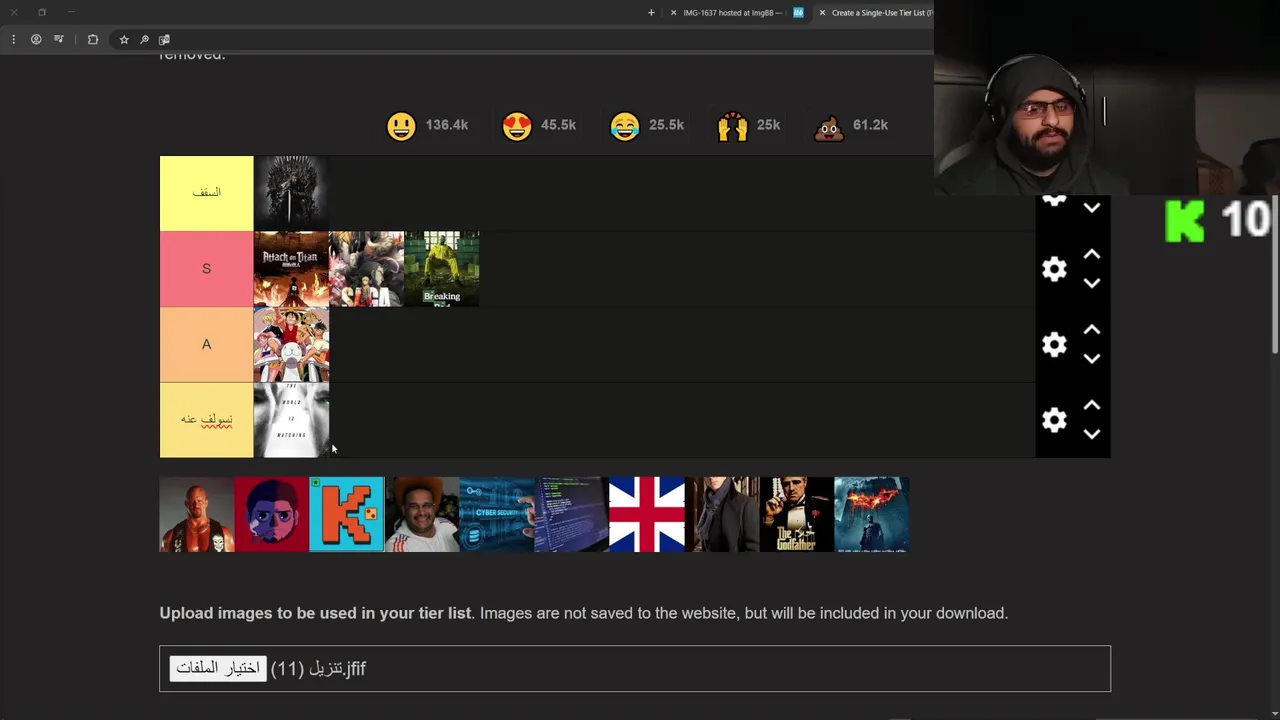This screenshot has height=720, width=1280.
Task: Click the orange A tier label
Action: tap(207, 344)
